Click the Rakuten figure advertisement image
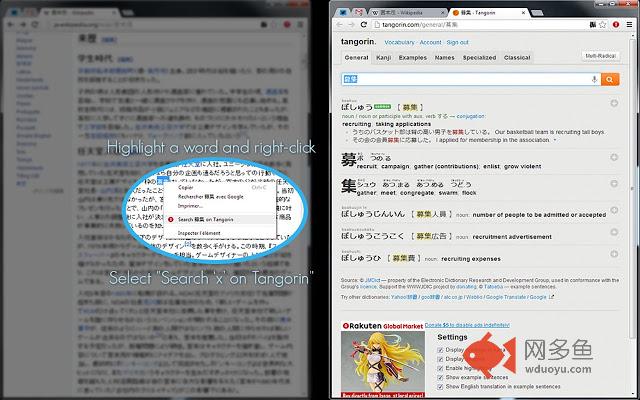Screen dimensions: 640x400 [383, 364]
